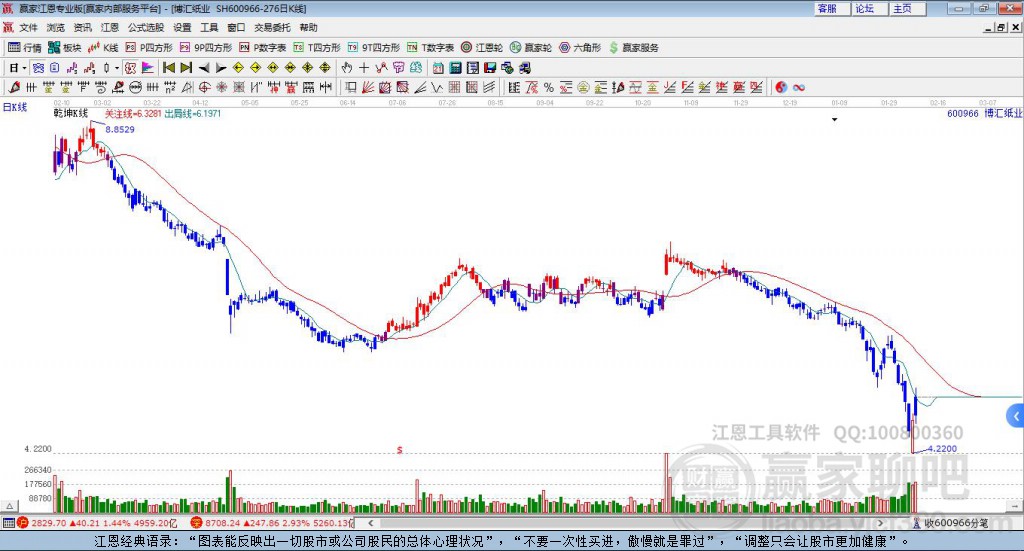This screenshot has height=551, width=1024.
Task: Click 出局线=6.1971 value
Action: pyautogui.click(x=193, y=114)
